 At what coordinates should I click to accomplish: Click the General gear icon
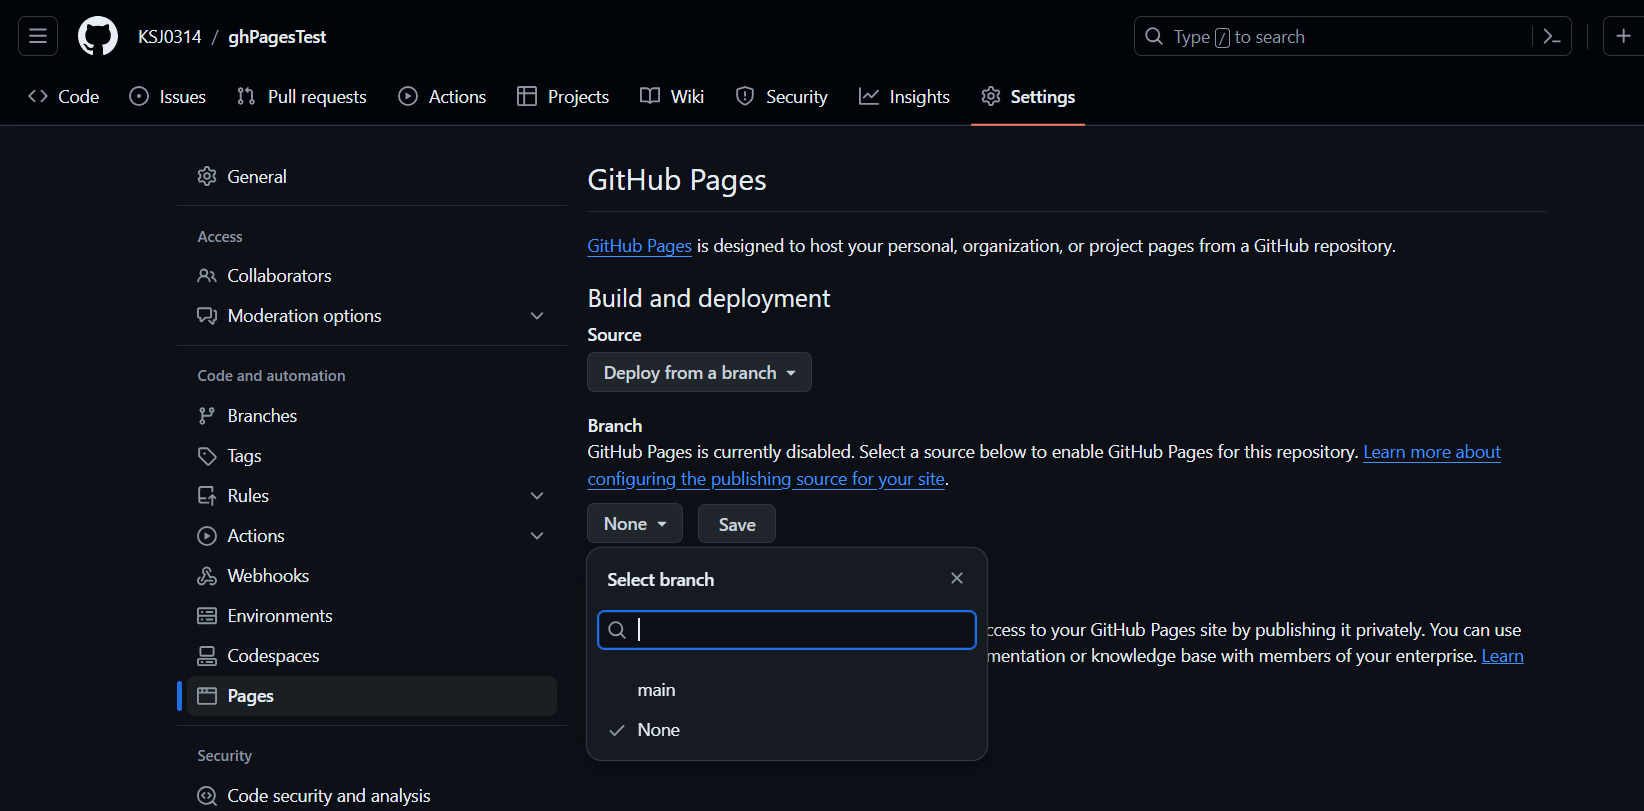[x=207, y=177]
